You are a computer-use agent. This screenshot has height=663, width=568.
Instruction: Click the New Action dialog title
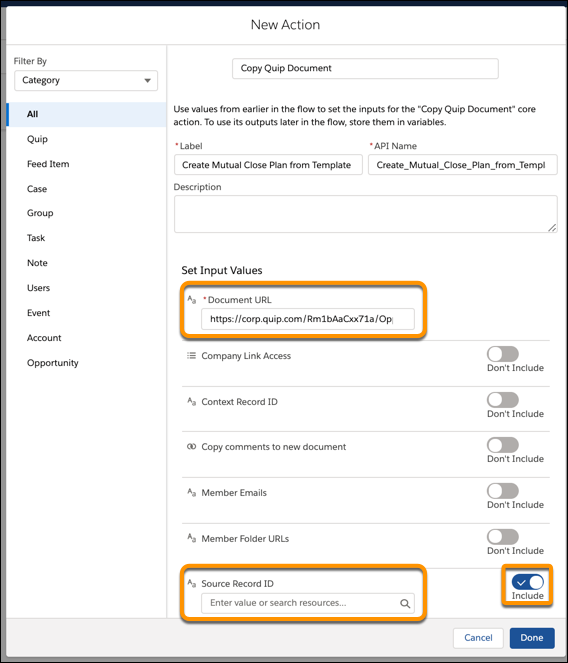click(285, 25)
